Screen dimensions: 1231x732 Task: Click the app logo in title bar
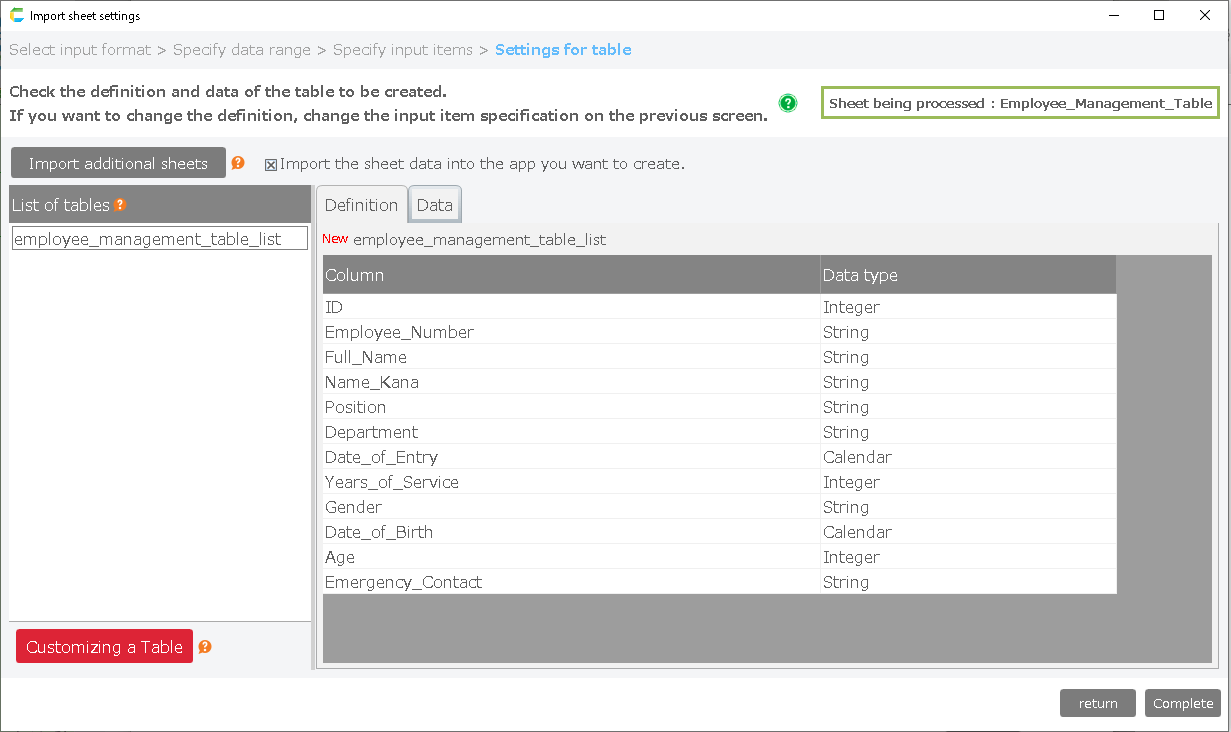[x=16, y=16]
